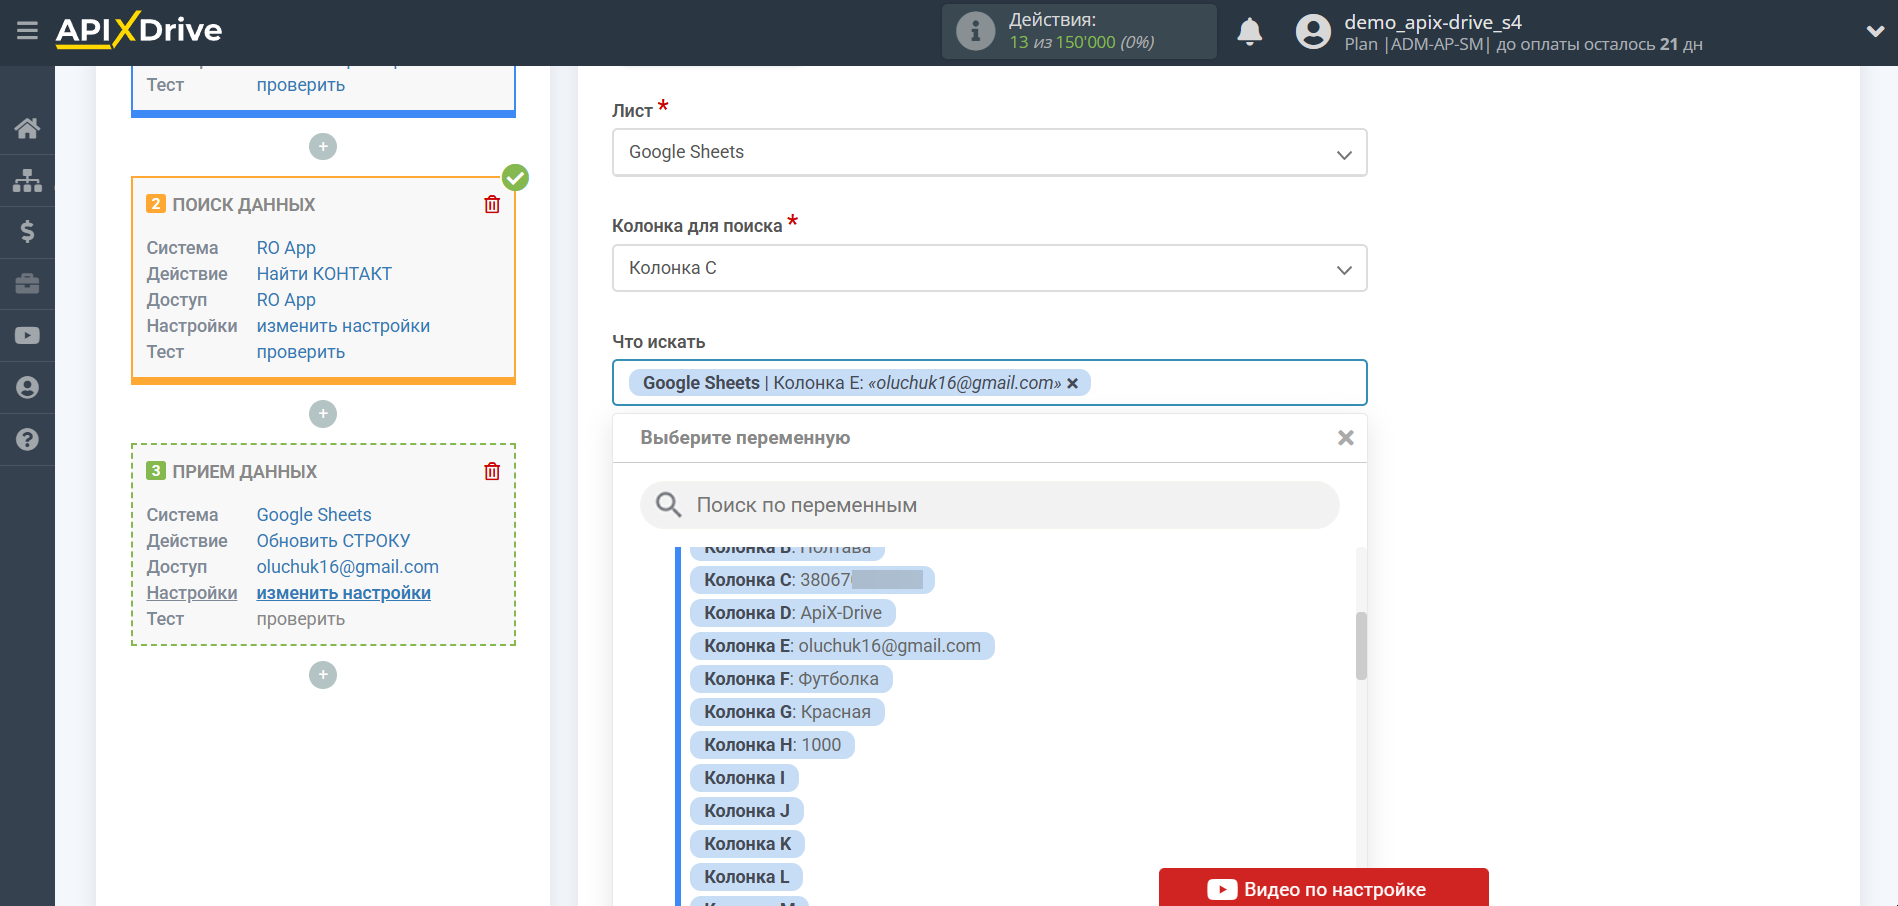Open the Колонка для поиска dropdown
This screenshot has width=1898, height=906.
(989, 268)
